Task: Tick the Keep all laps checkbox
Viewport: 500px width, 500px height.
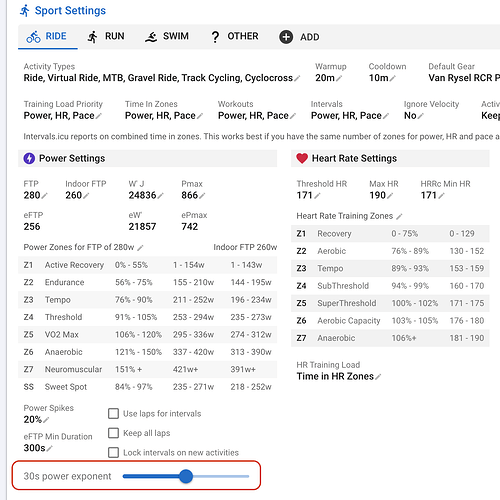Action: pos(113,433)
